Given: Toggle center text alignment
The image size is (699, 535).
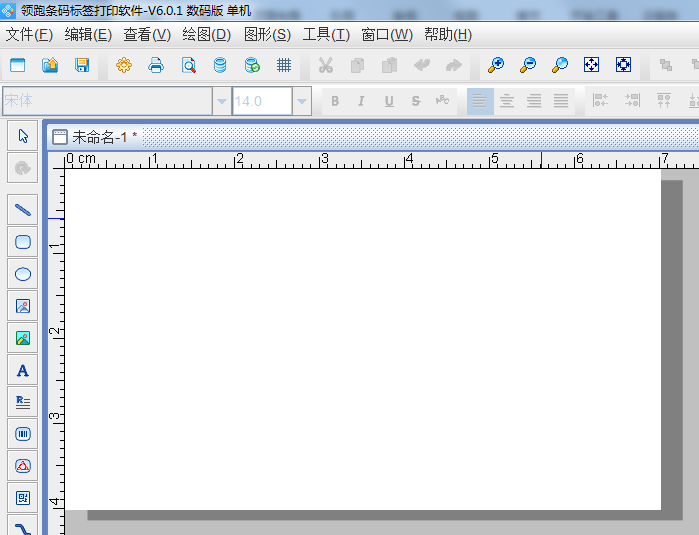Looking at the screenshot, I should 507,101.
